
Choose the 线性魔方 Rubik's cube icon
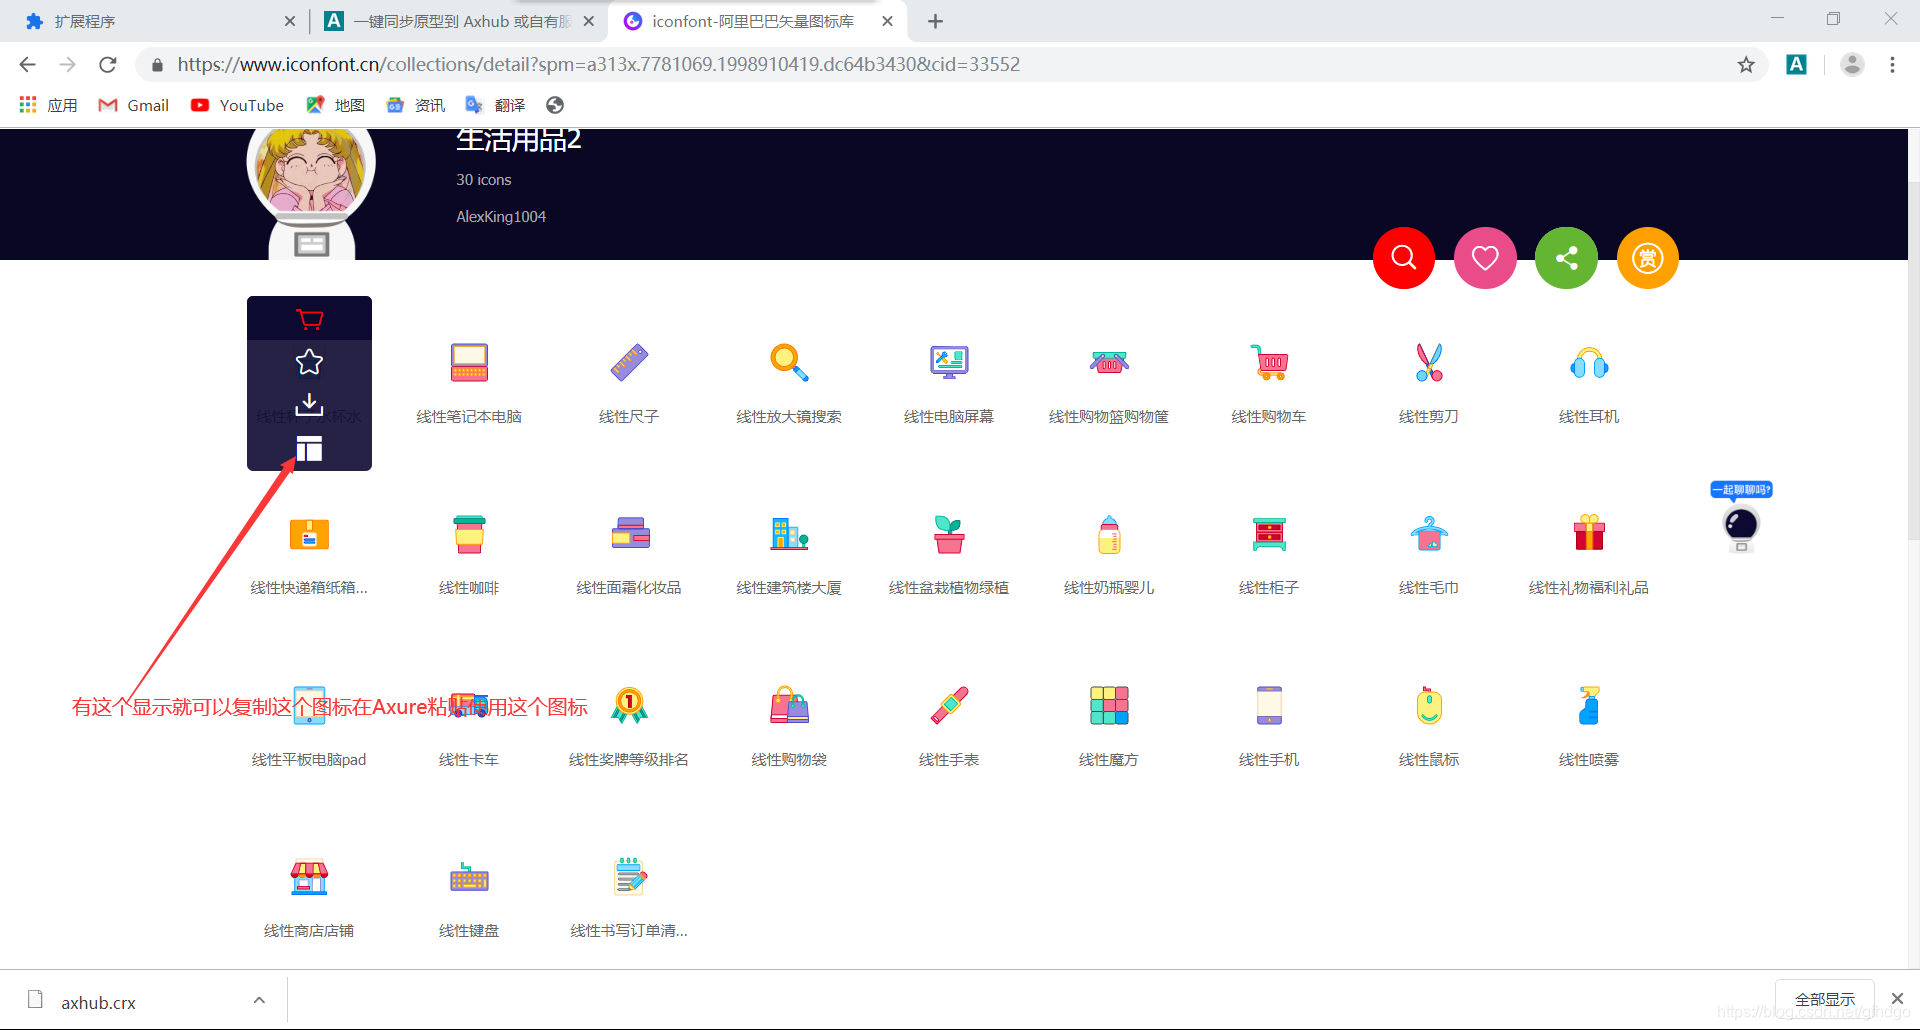click(x=1109, y=705)
